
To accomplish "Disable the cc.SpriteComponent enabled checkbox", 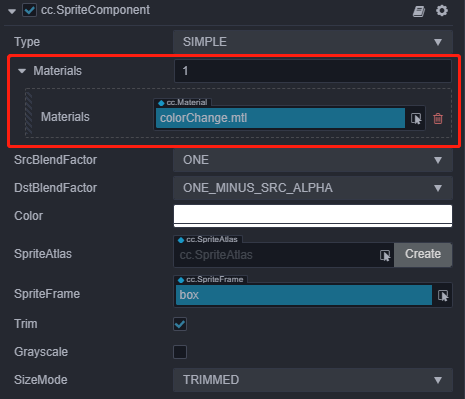I will 29,10.
